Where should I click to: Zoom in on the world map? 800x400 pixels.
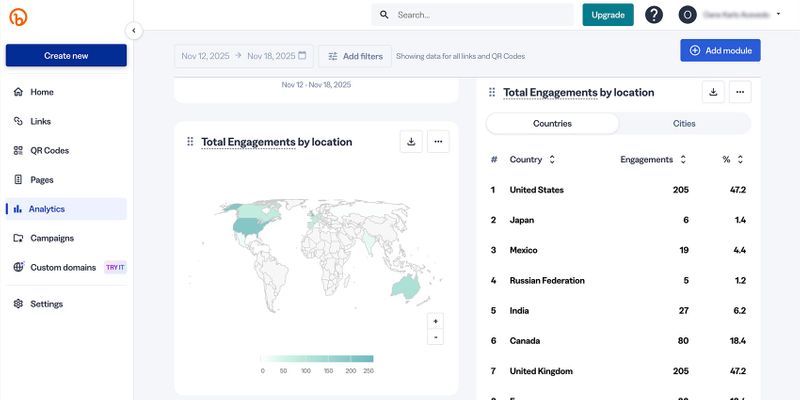[434, 321]
